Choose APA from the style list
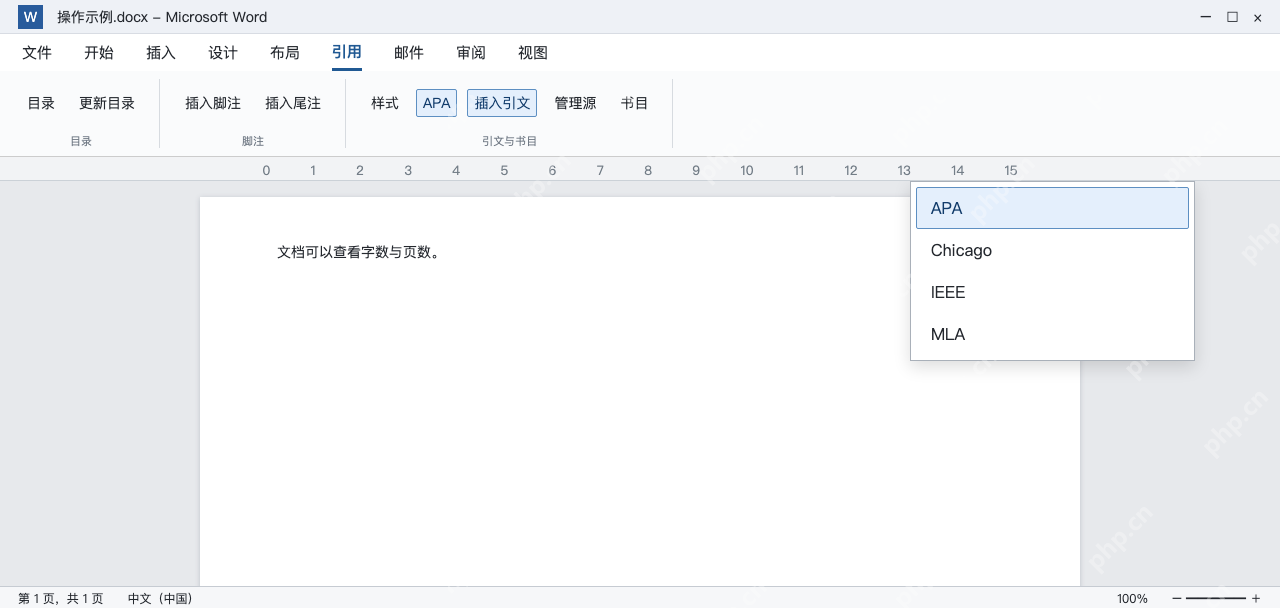 click(x=1052, y=208)
